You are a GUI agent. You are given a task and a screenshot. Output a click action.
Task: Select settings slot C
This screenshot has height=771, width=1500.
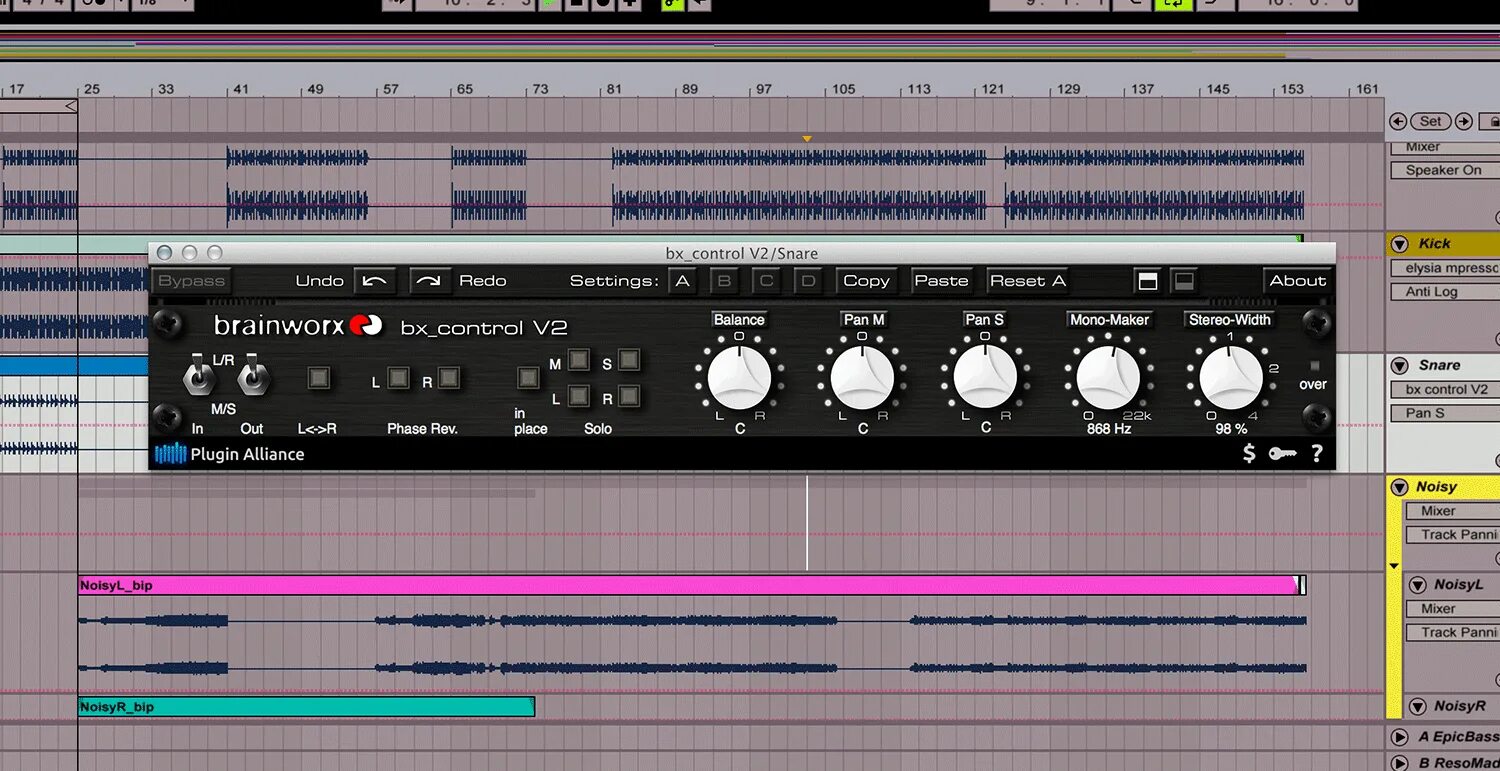[766, 281]
